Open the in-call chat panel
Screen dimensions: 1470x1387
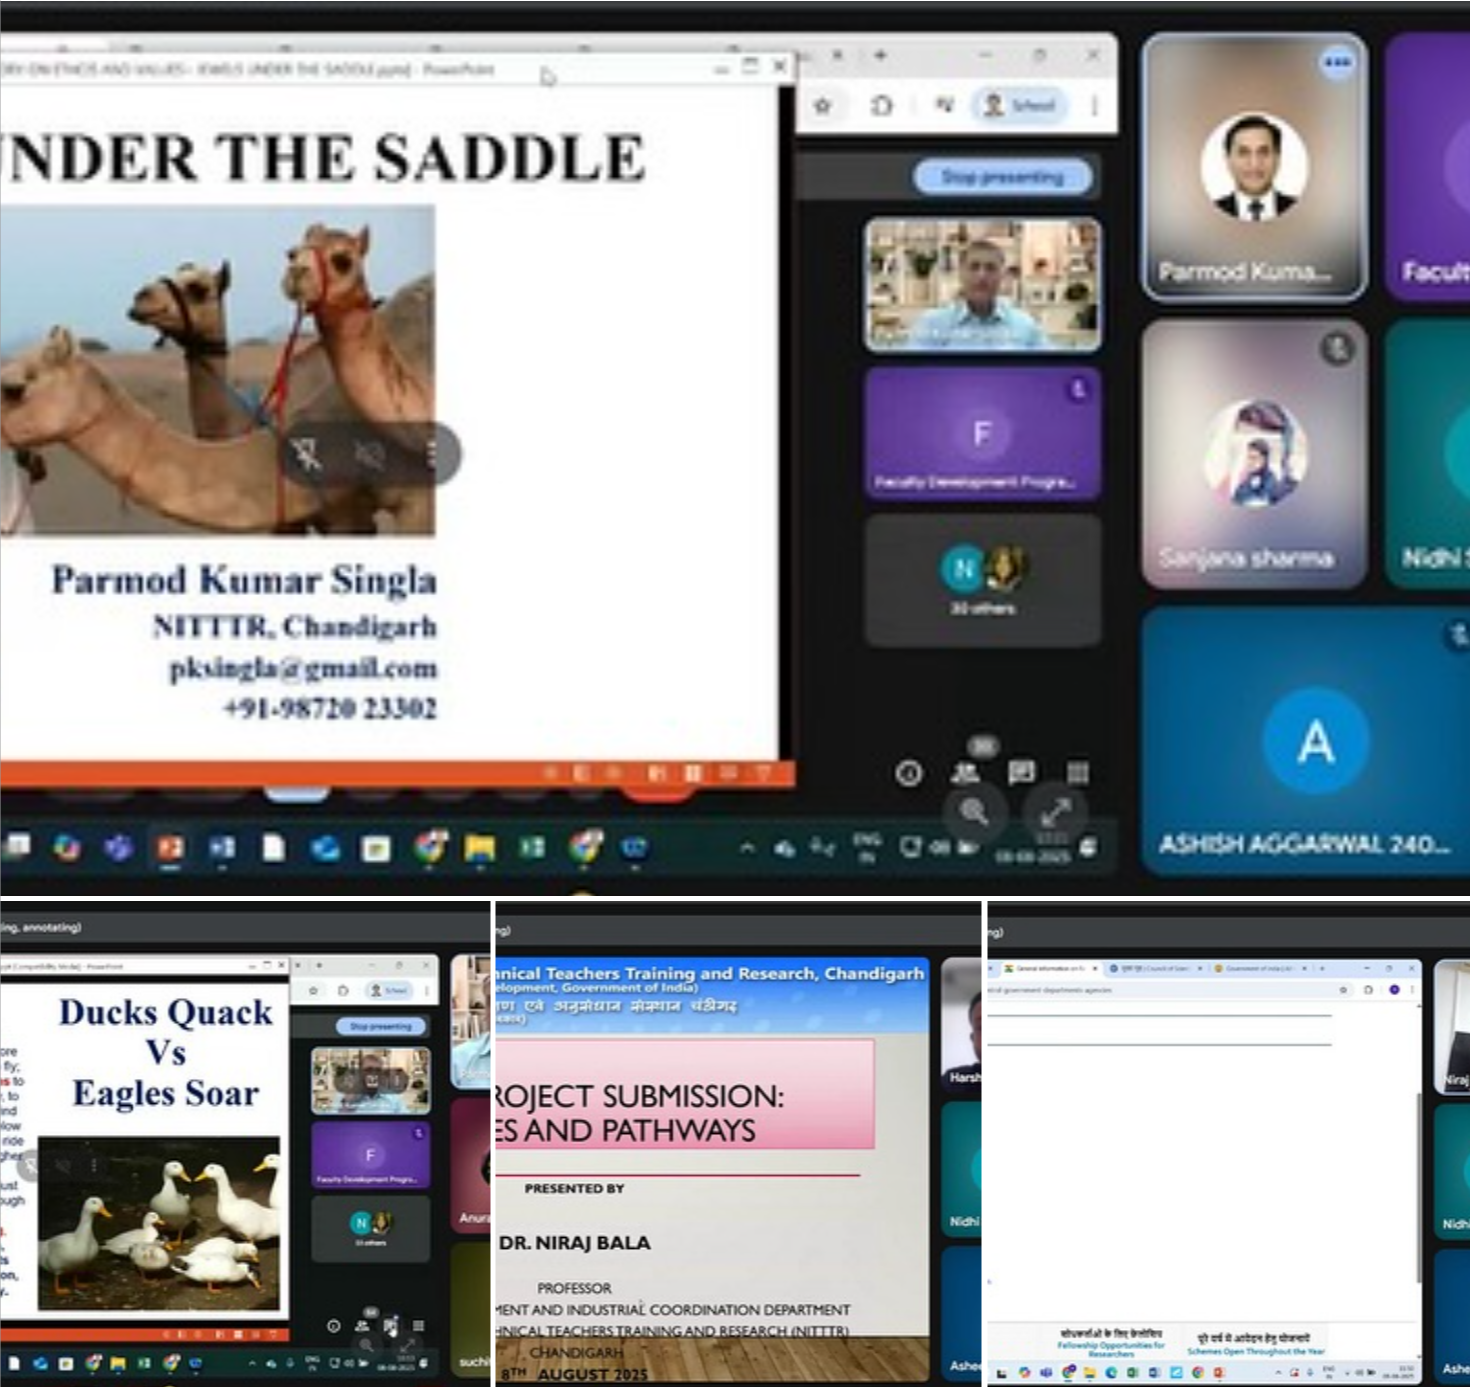point(1022,772)
